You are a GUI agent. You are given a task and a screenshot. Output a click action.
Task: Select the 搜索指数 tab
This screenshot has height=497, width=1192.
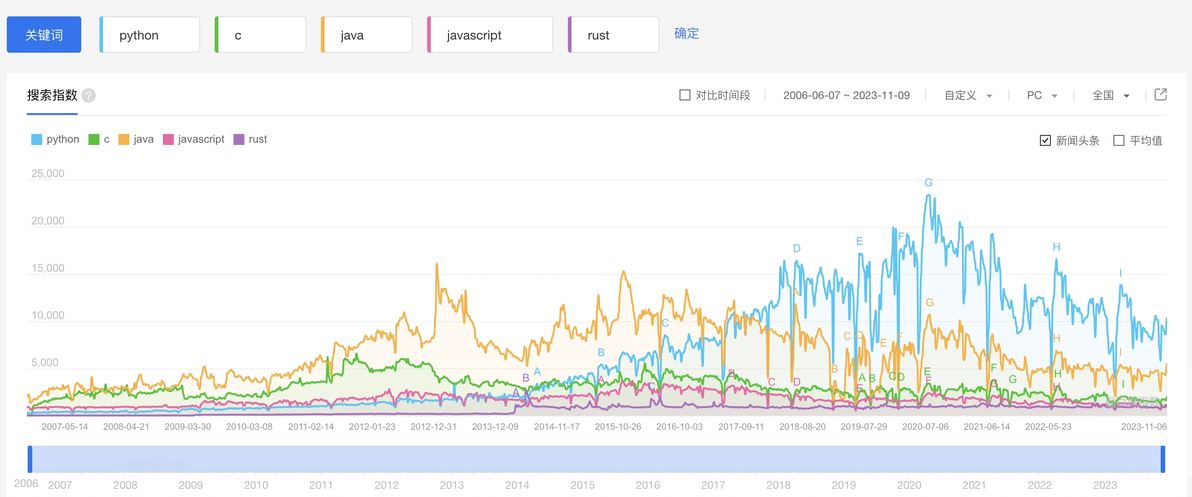52,95
